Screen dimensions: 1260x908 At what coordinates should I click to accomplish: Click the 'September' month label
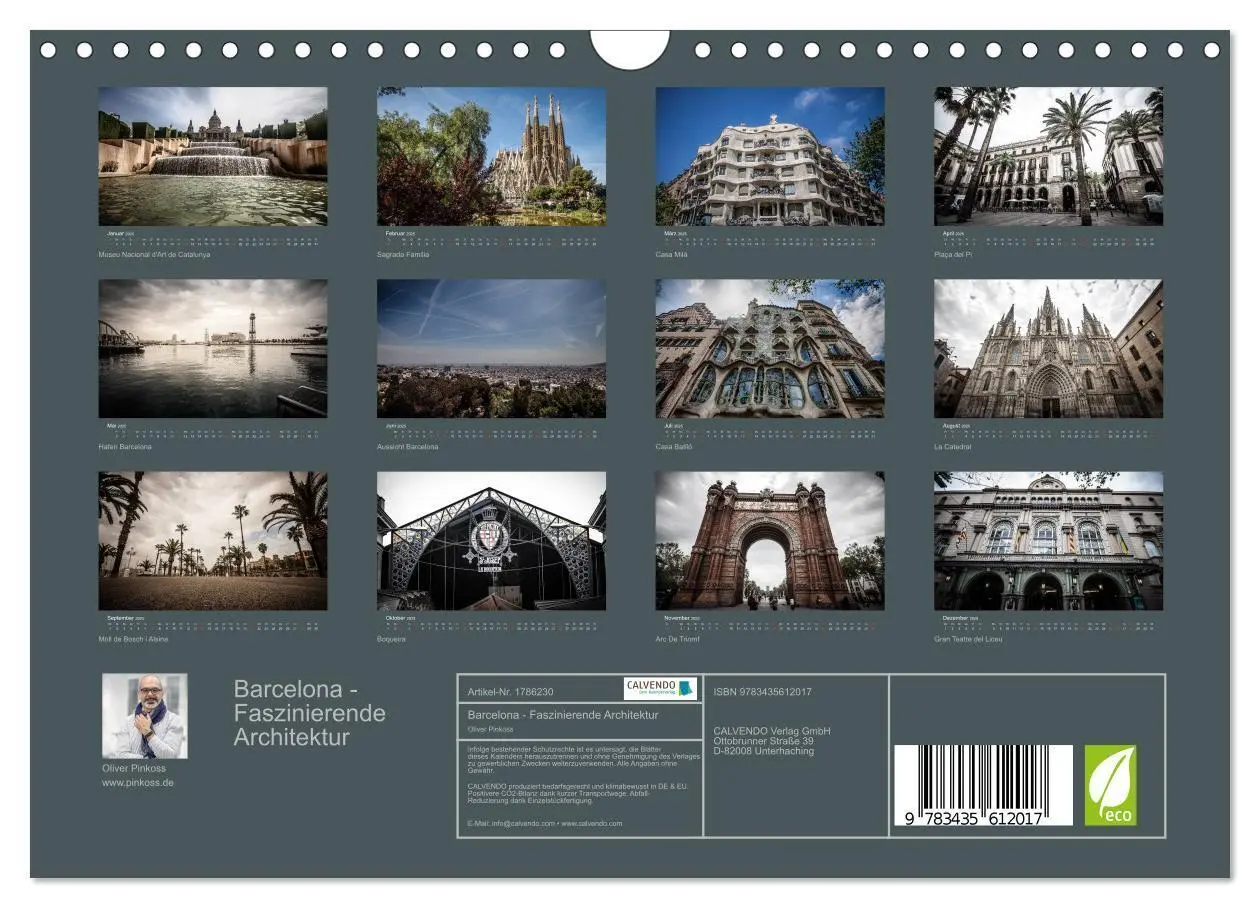coord(119,618)
